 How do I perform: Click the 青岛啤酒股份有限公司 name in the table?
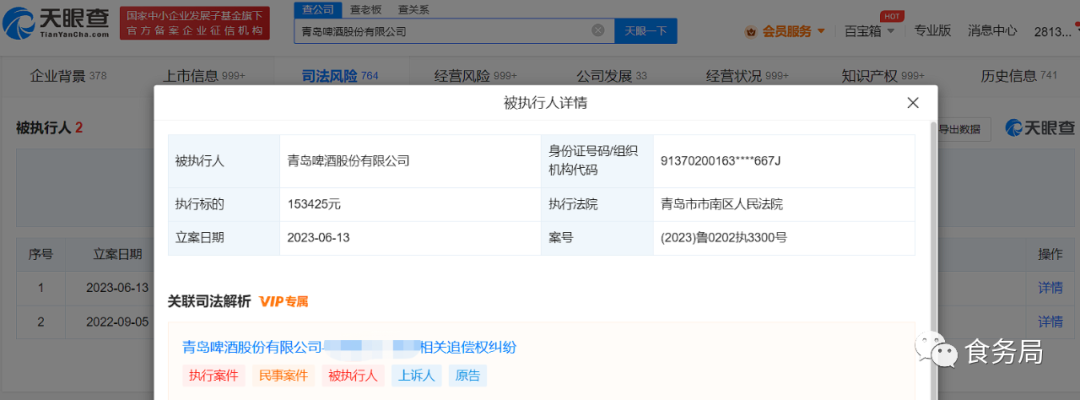tap(349, 161)
